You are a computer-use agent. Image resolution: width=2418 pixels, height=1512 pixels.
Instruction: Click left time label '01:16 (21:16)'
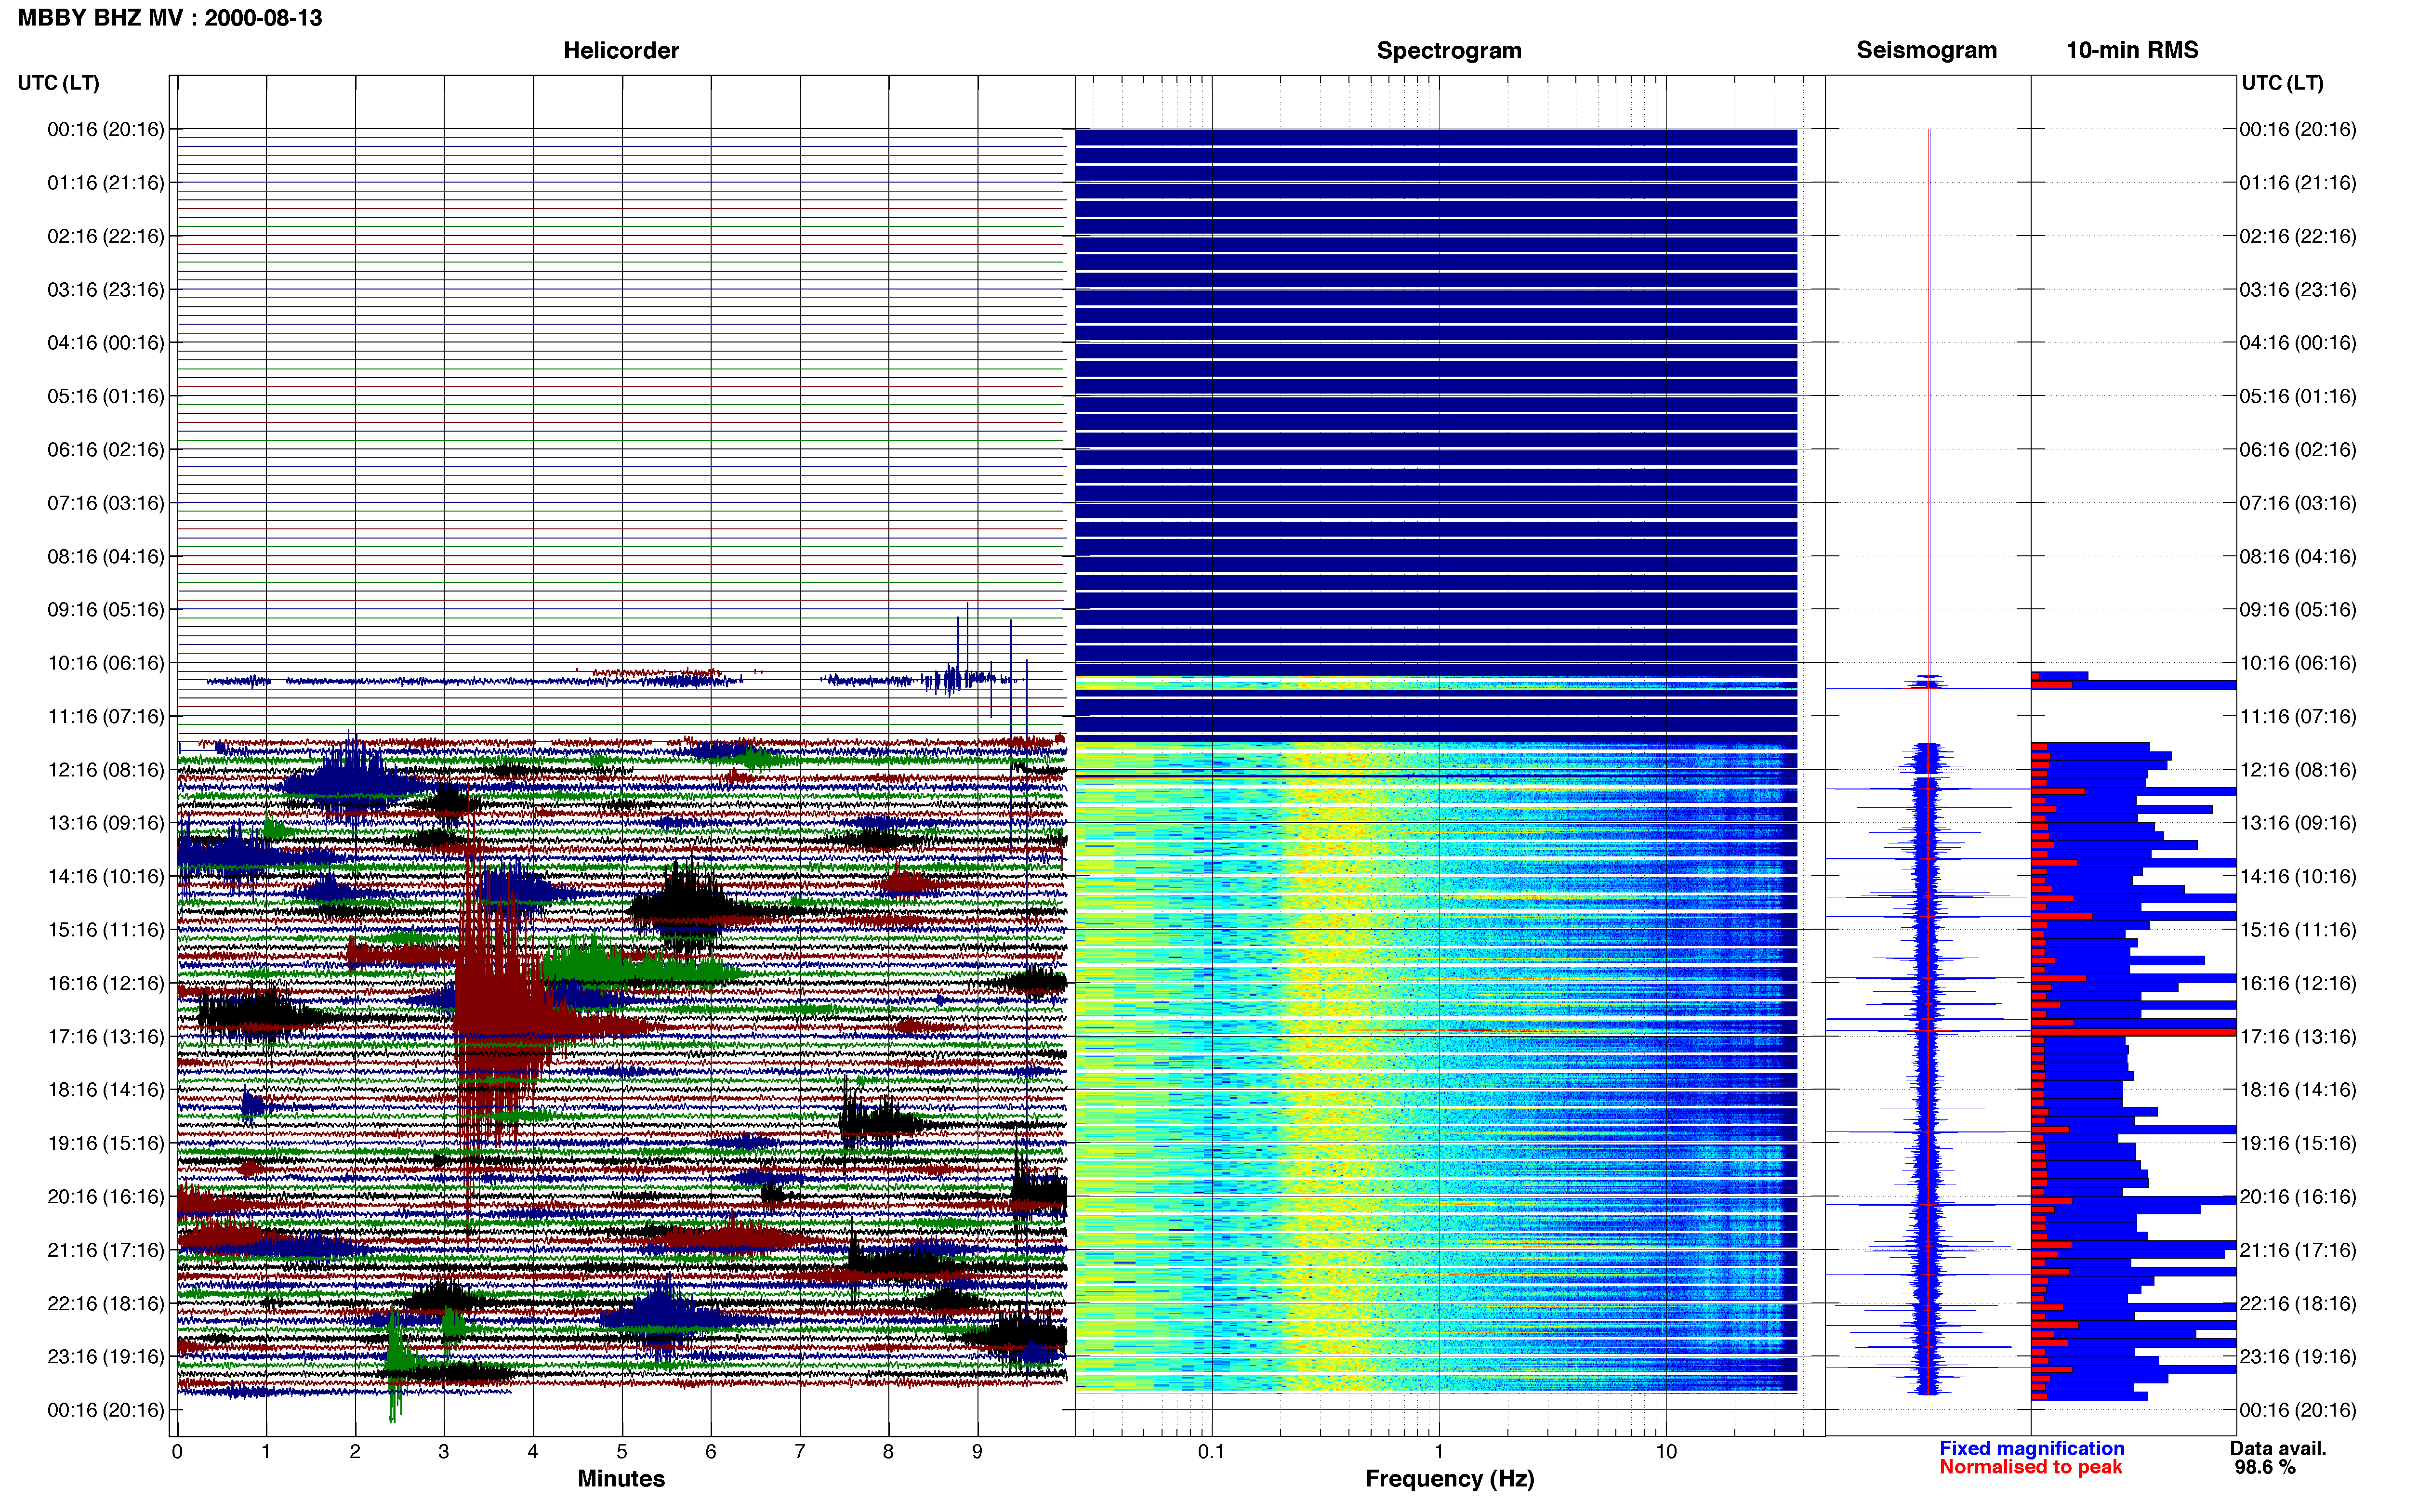pos(106,183)
